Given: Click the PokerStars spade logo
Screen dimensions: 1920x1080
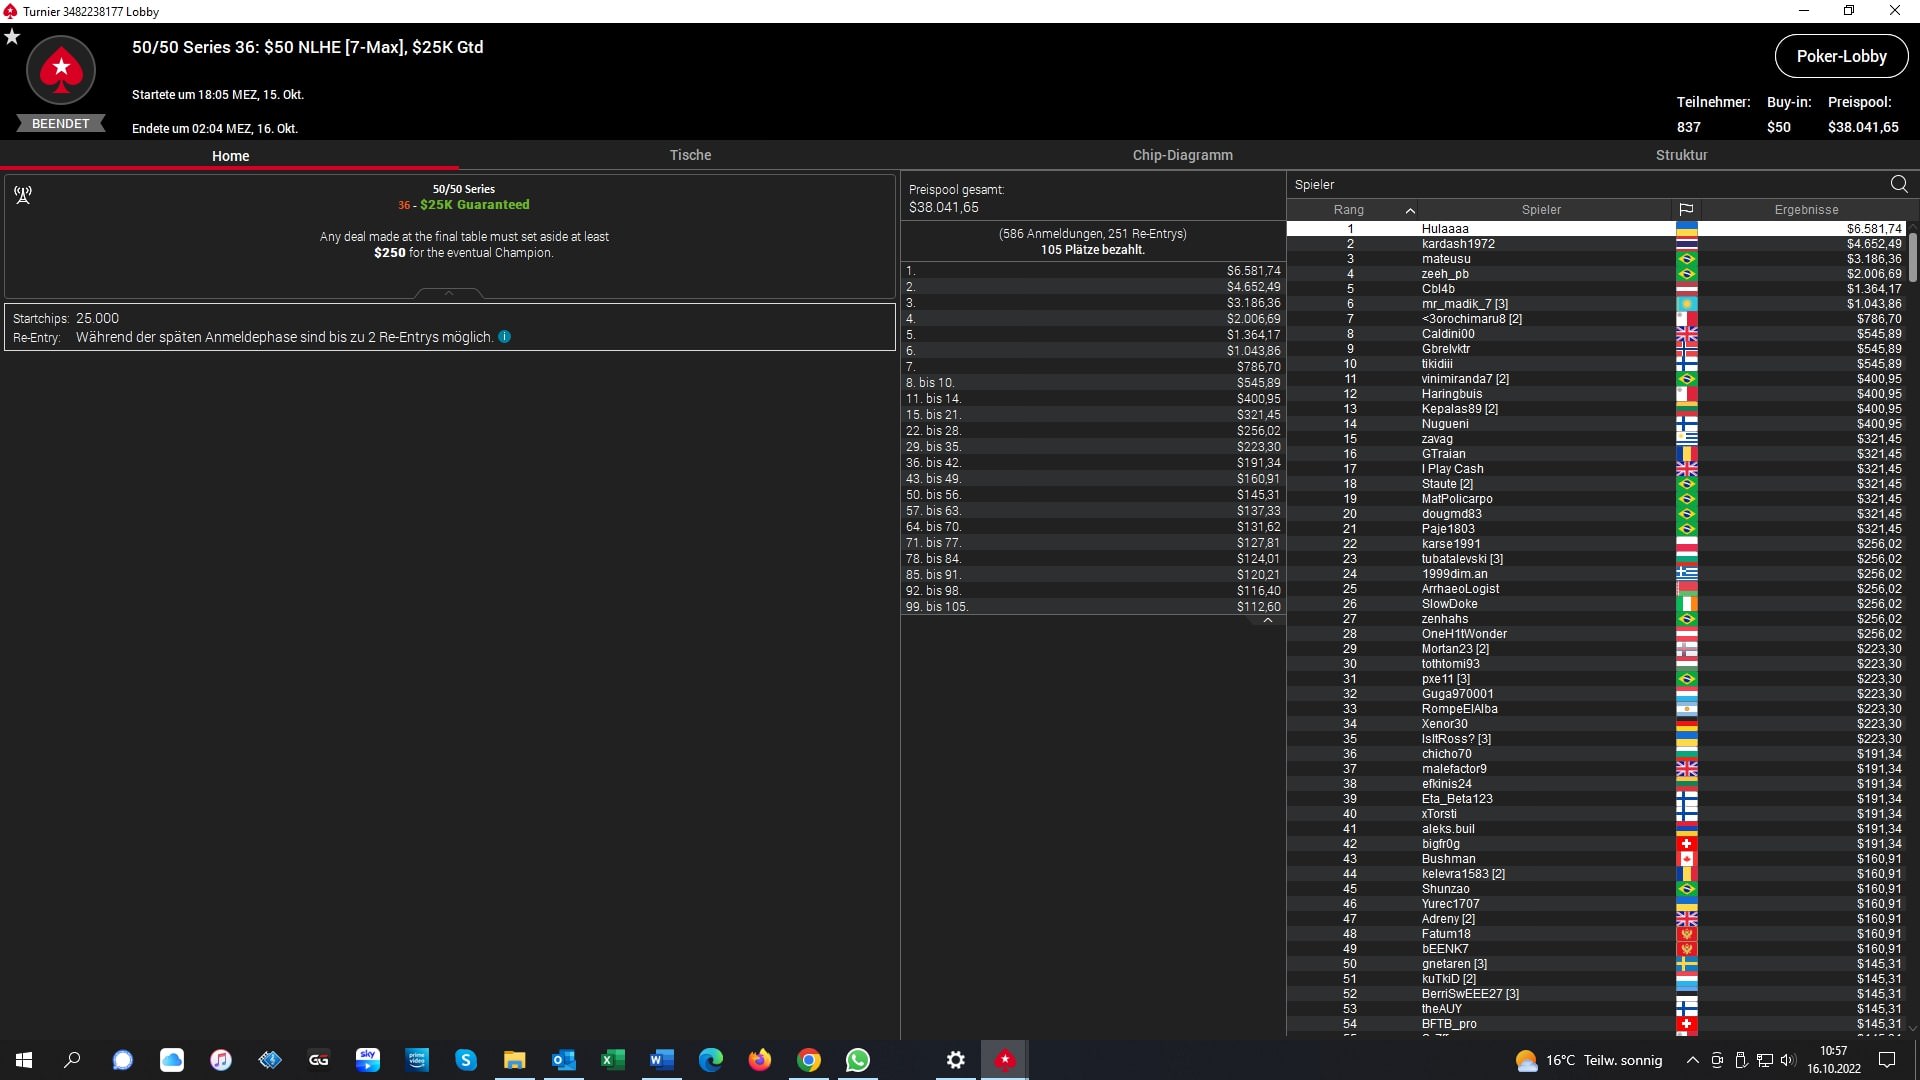Looking at the screenshot, I should click(61, 70).
